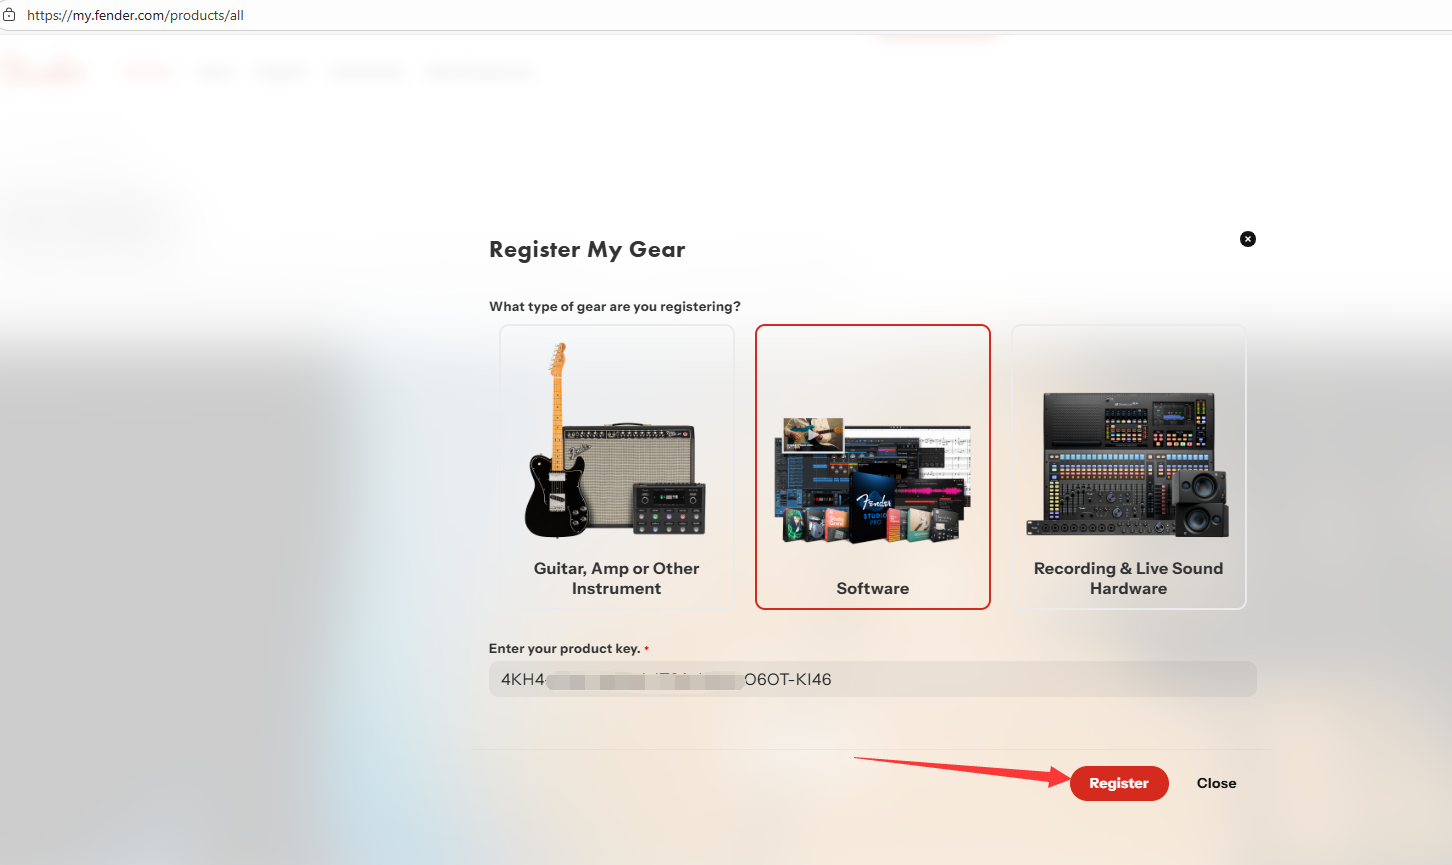Open the red highlighted blurred navigation item

[x=149, y=72]
